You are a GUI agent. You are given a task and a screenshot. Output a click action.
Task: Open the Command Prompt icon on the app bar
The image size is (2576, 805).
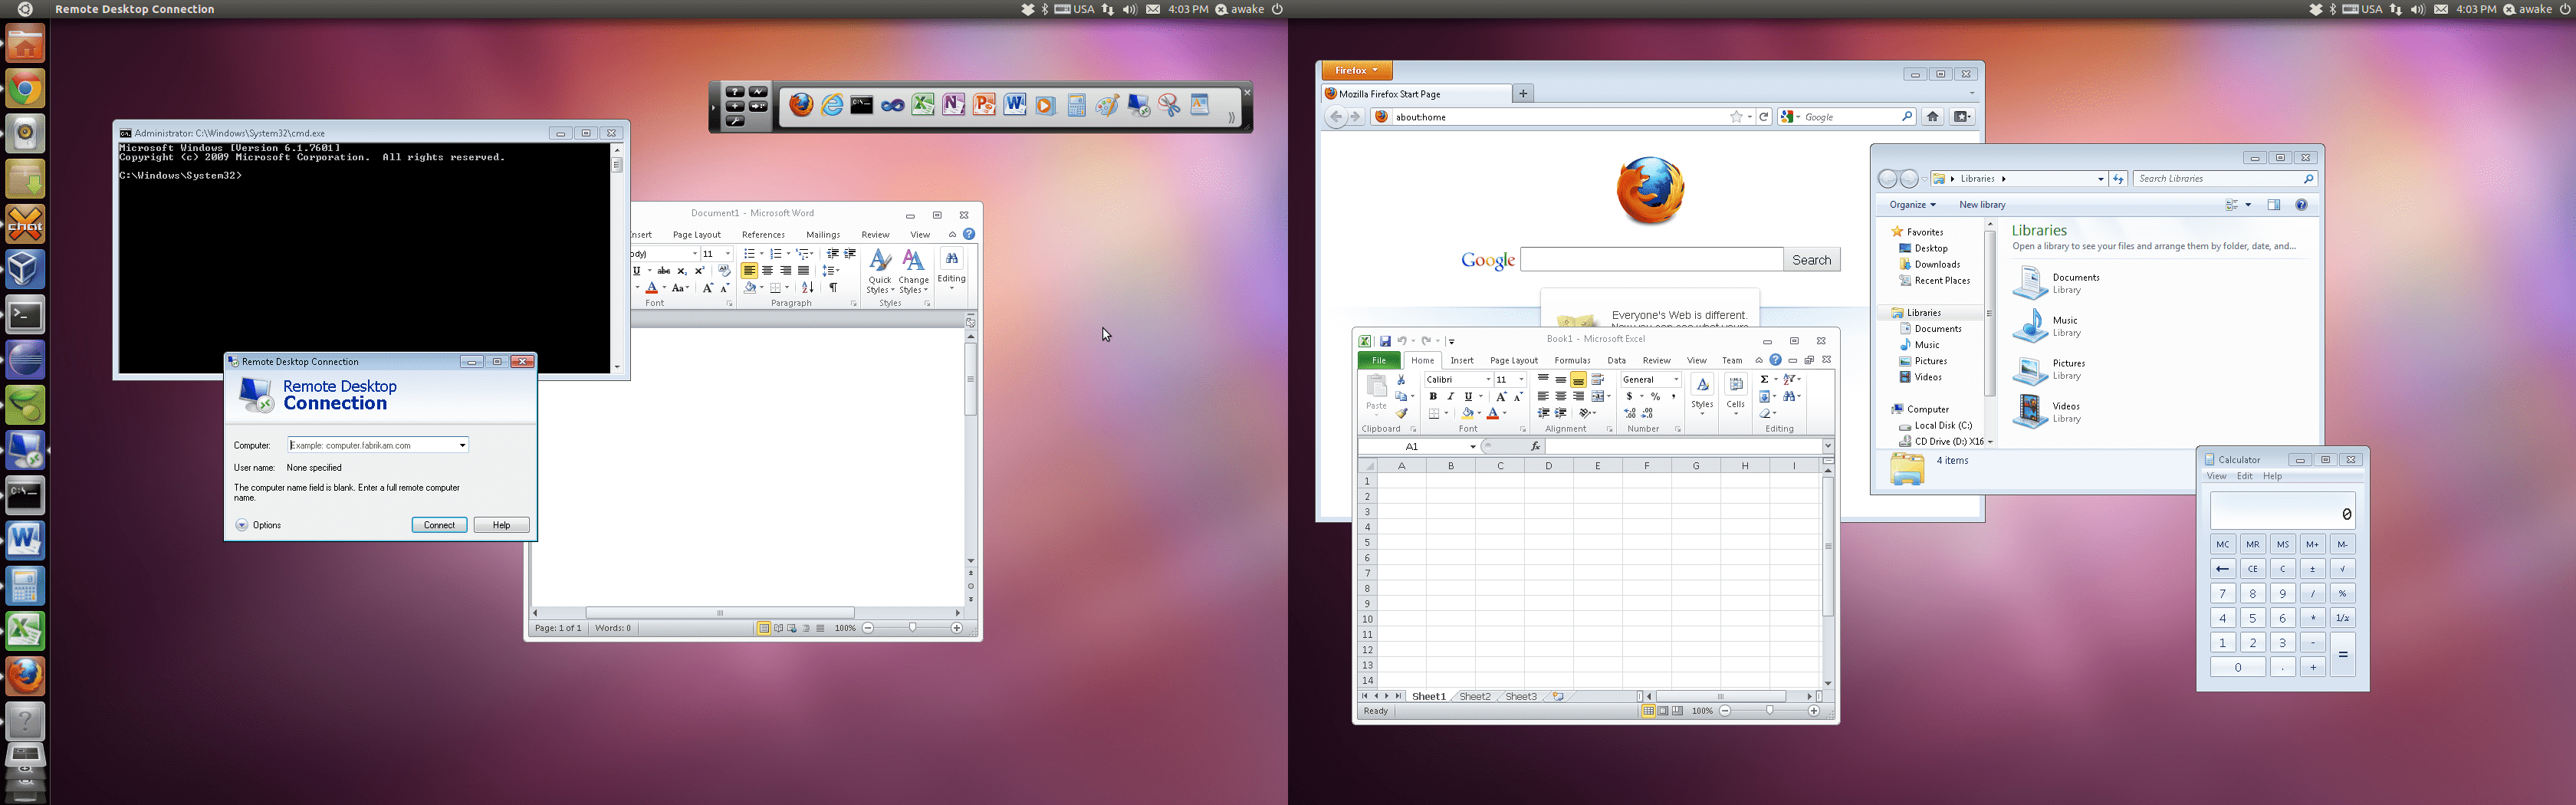pos(861,105)
